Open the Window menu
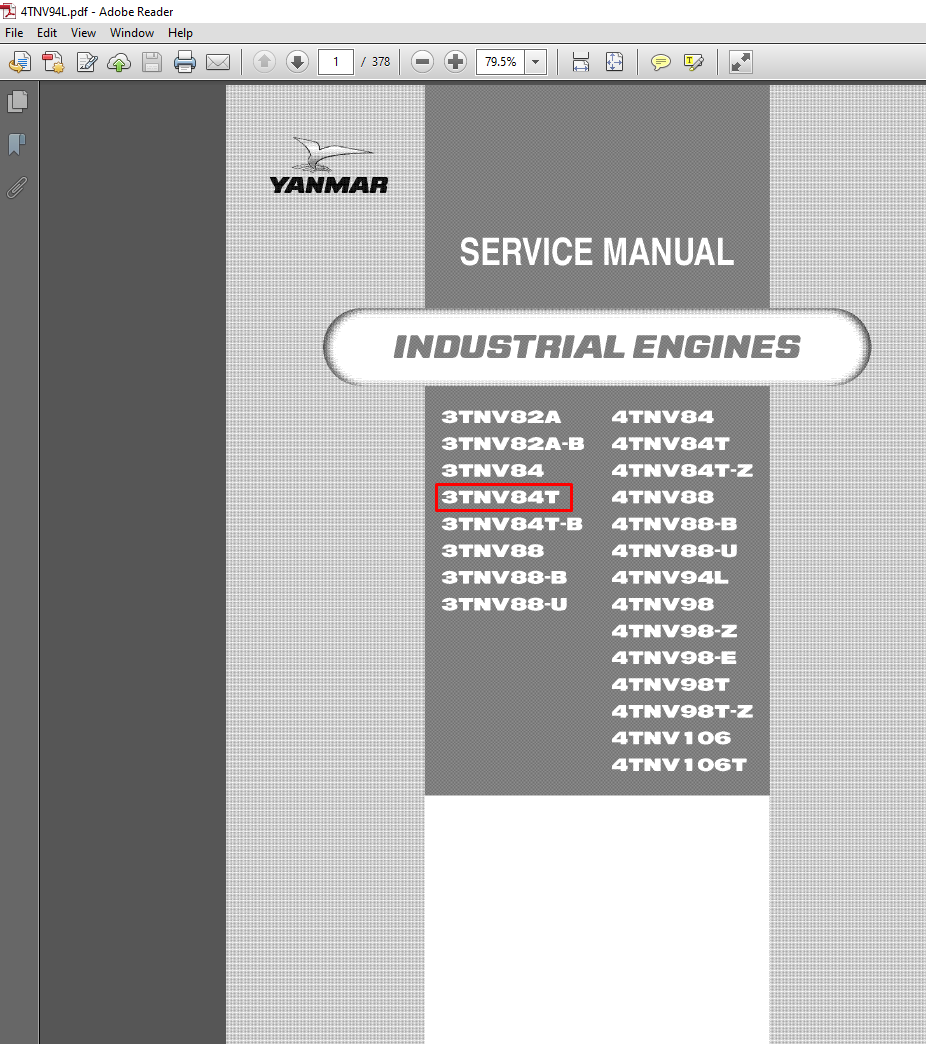Screen dimensions: 926x1044 [132, 33]
